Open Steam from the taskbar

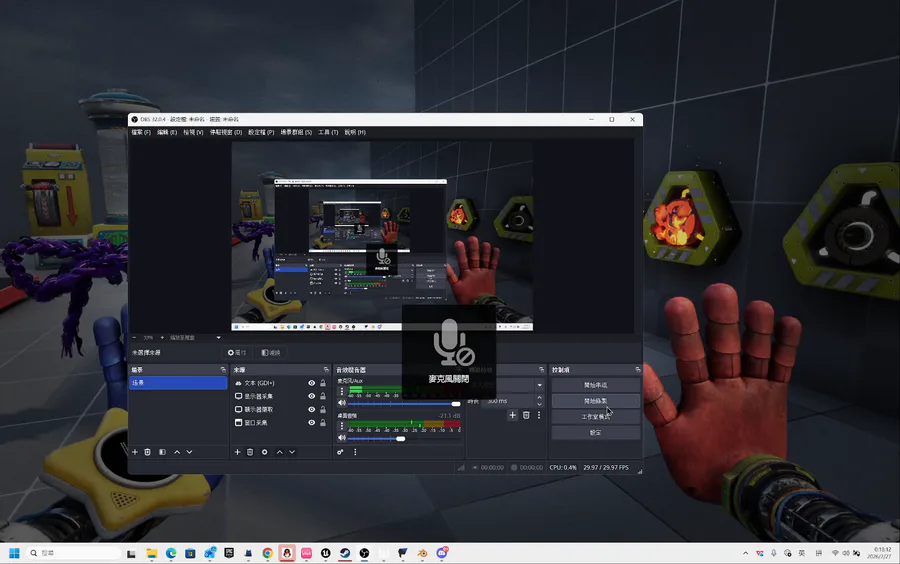click(x=345, y=553)
